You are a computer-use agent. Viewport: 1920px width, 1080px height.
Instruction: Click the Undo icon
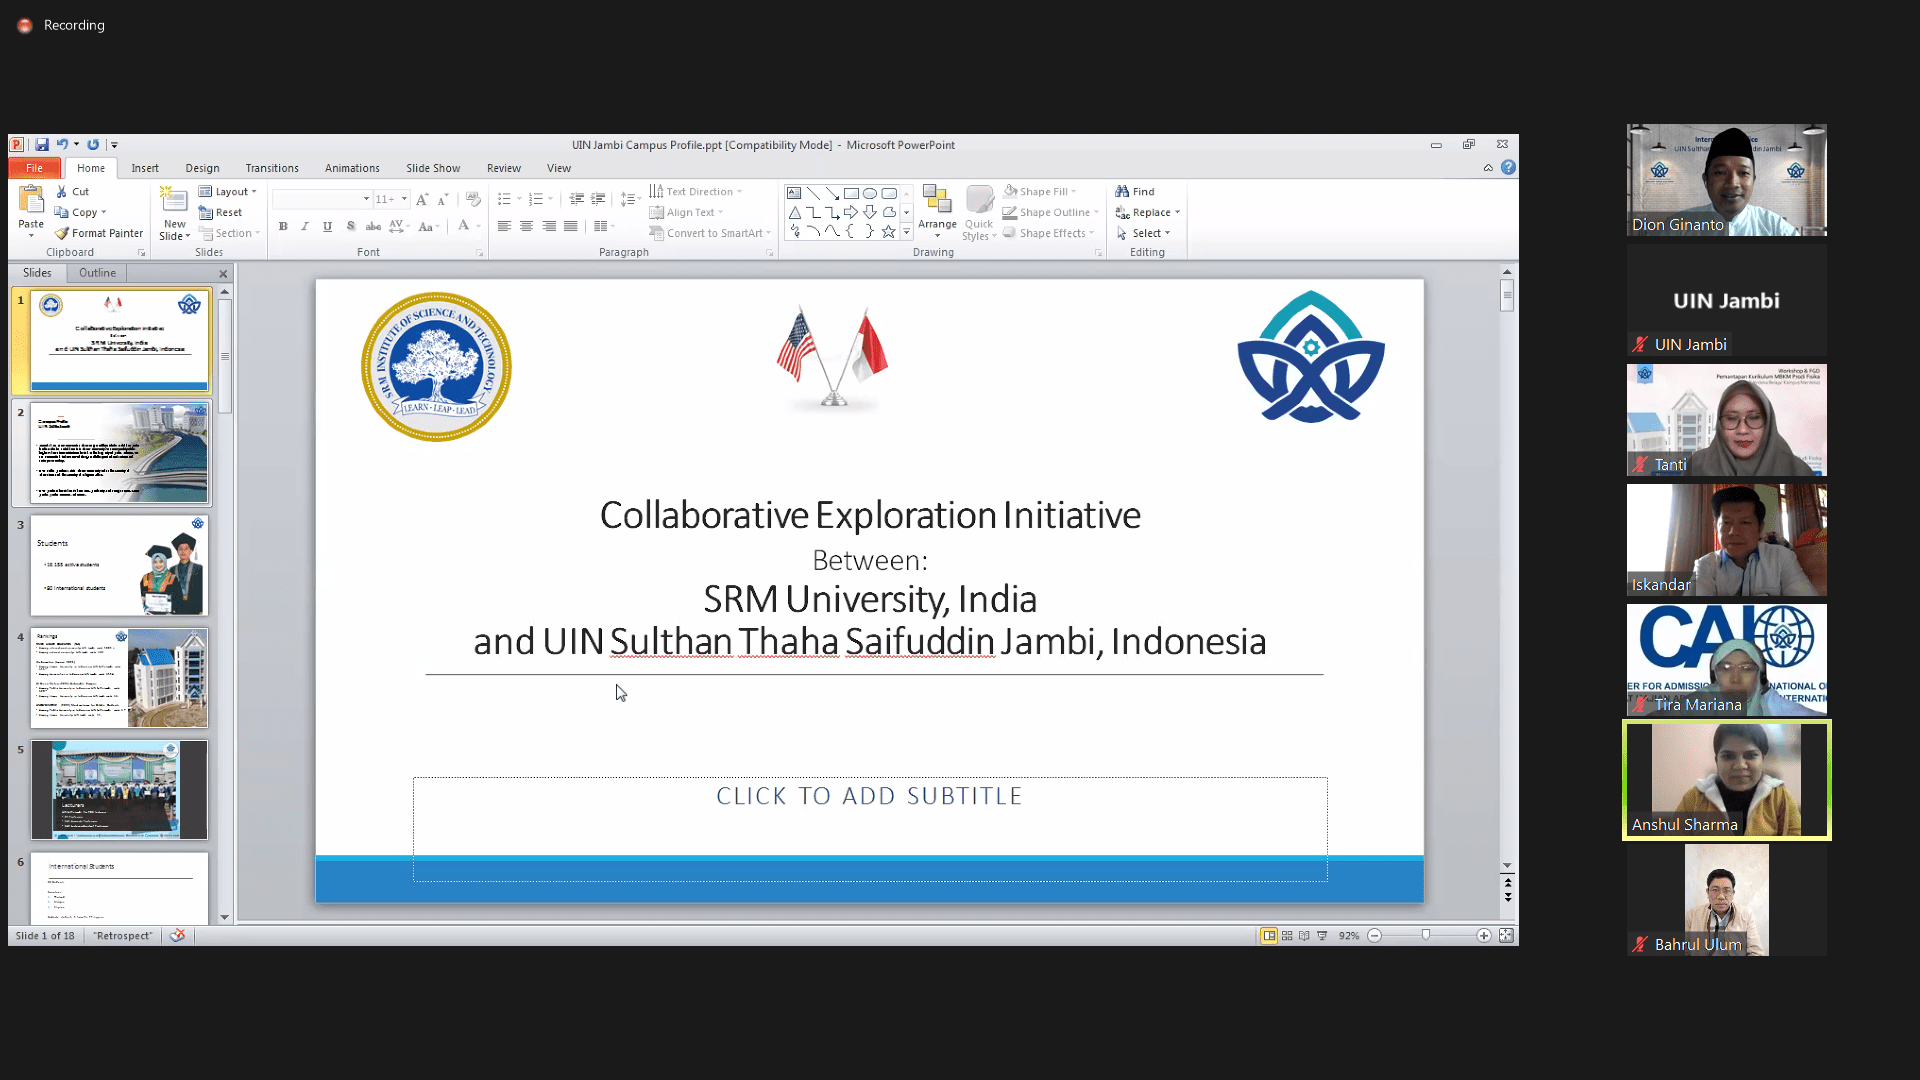click(62, 145)
